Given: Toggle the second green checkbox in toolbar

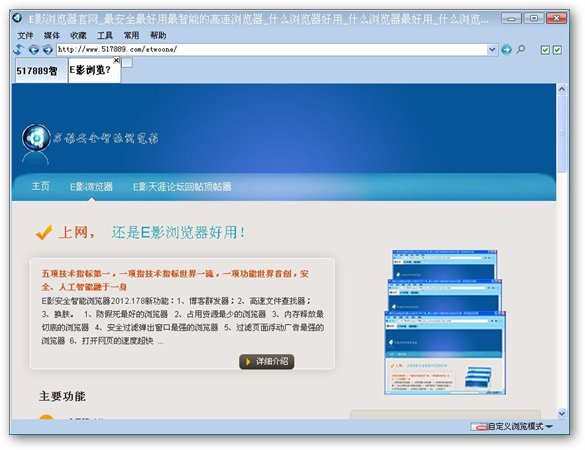Looking at the screenshot, I should coord(557,50).
